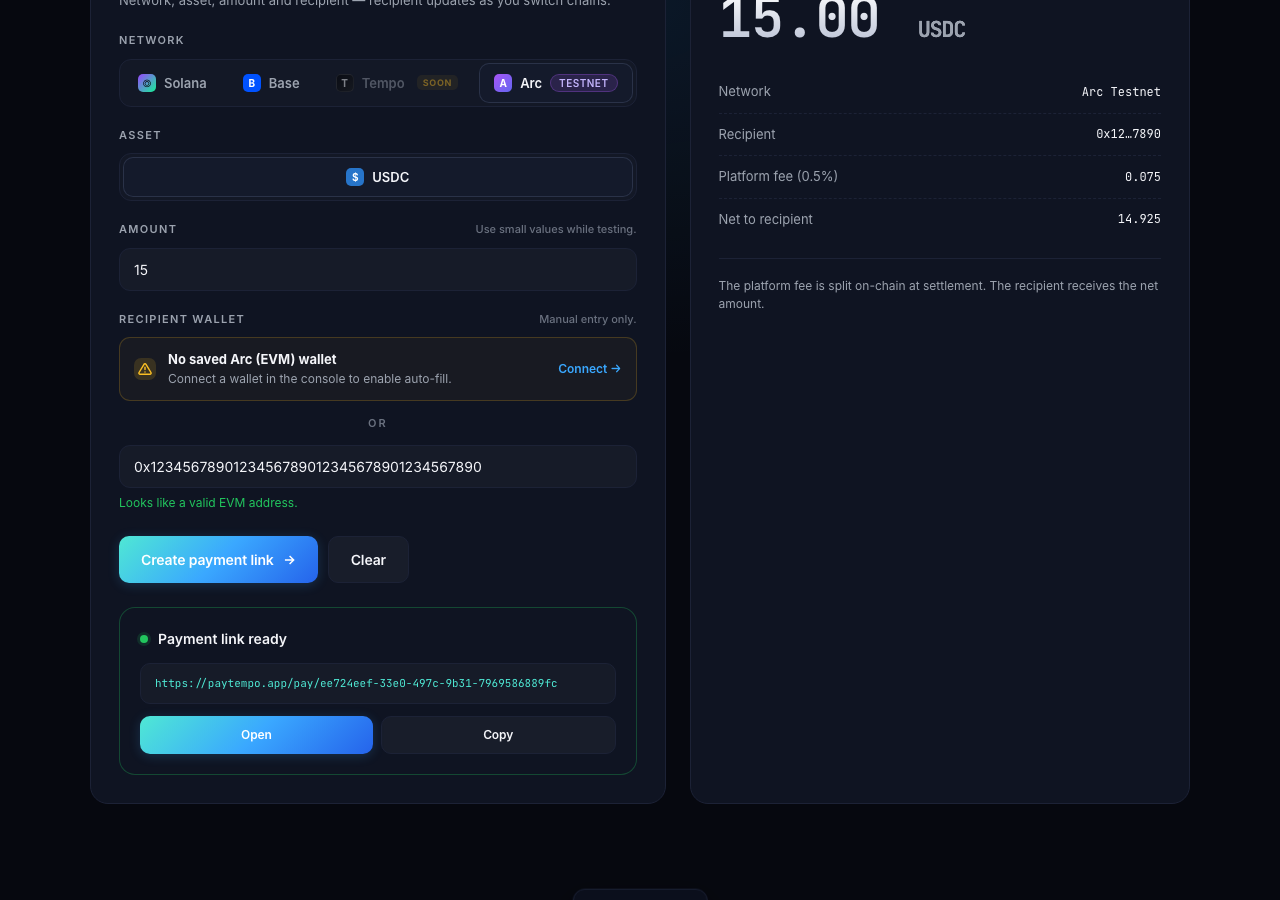The image size is (1280, 900).
Task: Select the Tempo network option
Action: point(397,83)
